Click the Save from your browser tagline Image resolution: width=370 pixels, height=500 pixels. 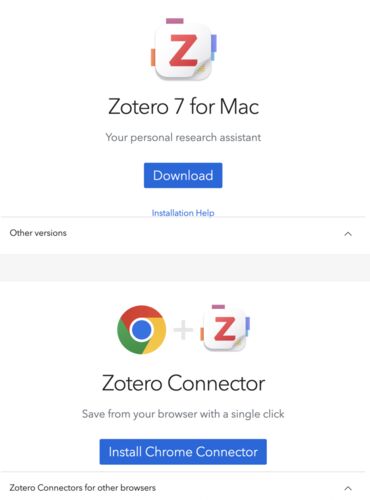point(183,414)
